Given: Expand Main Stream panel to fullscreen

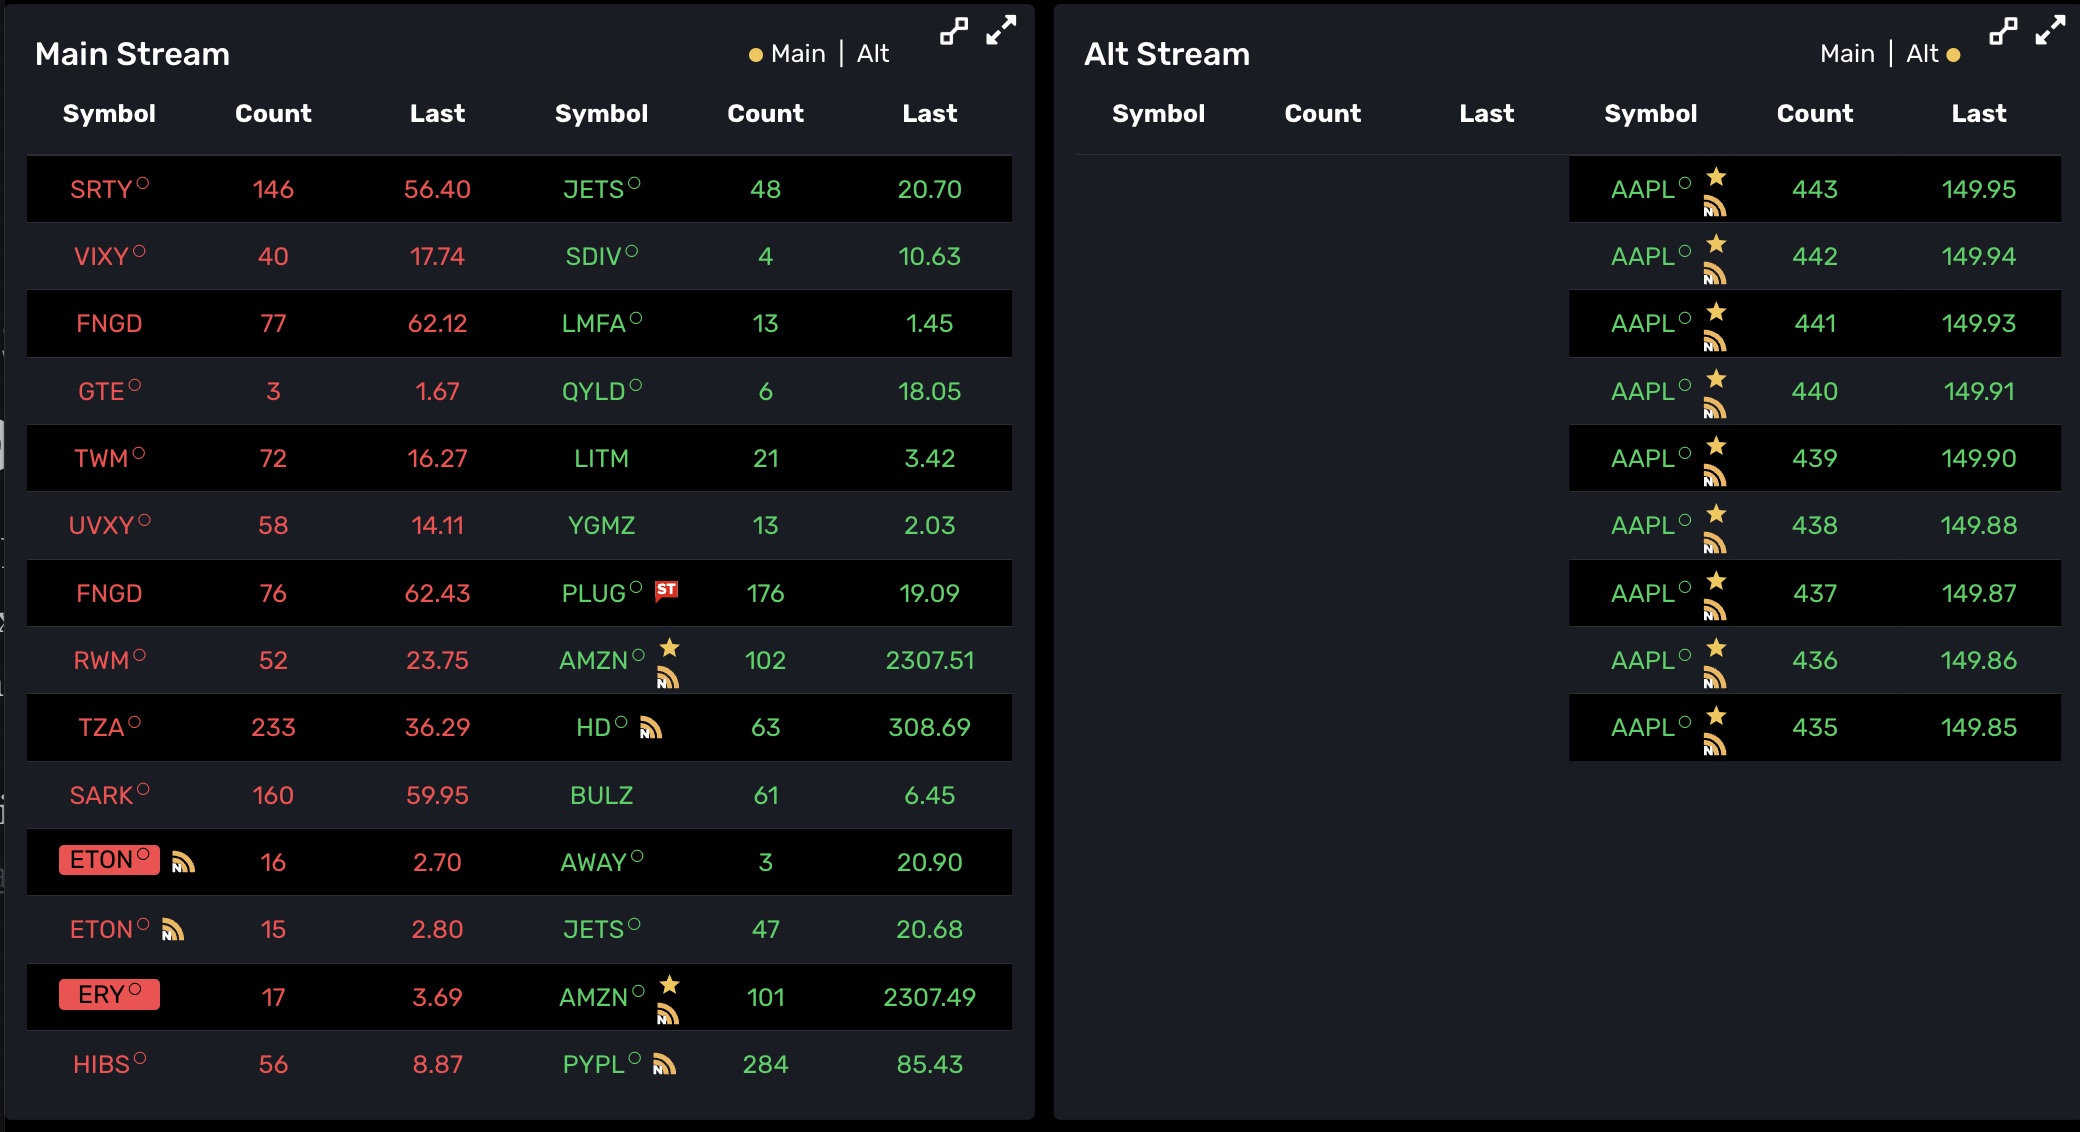Looking at the screenshot, I should pyautogui.click(x=1001, y=31).
